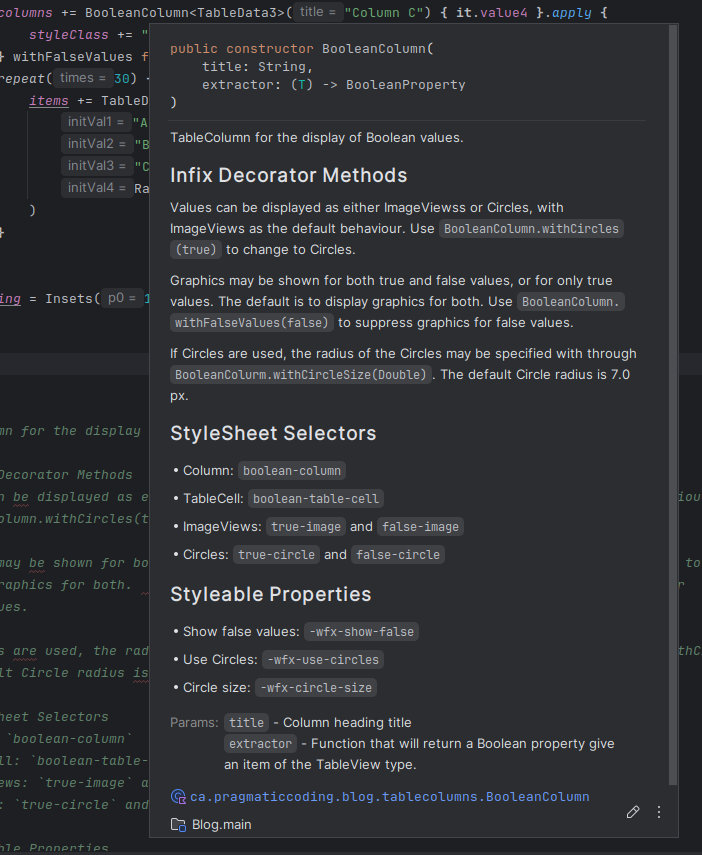The height and width of the screenshot is (855, 702).
Task: Click the class icon beside ca.pragmaticcoding link
Action: [x=178, y=797]
